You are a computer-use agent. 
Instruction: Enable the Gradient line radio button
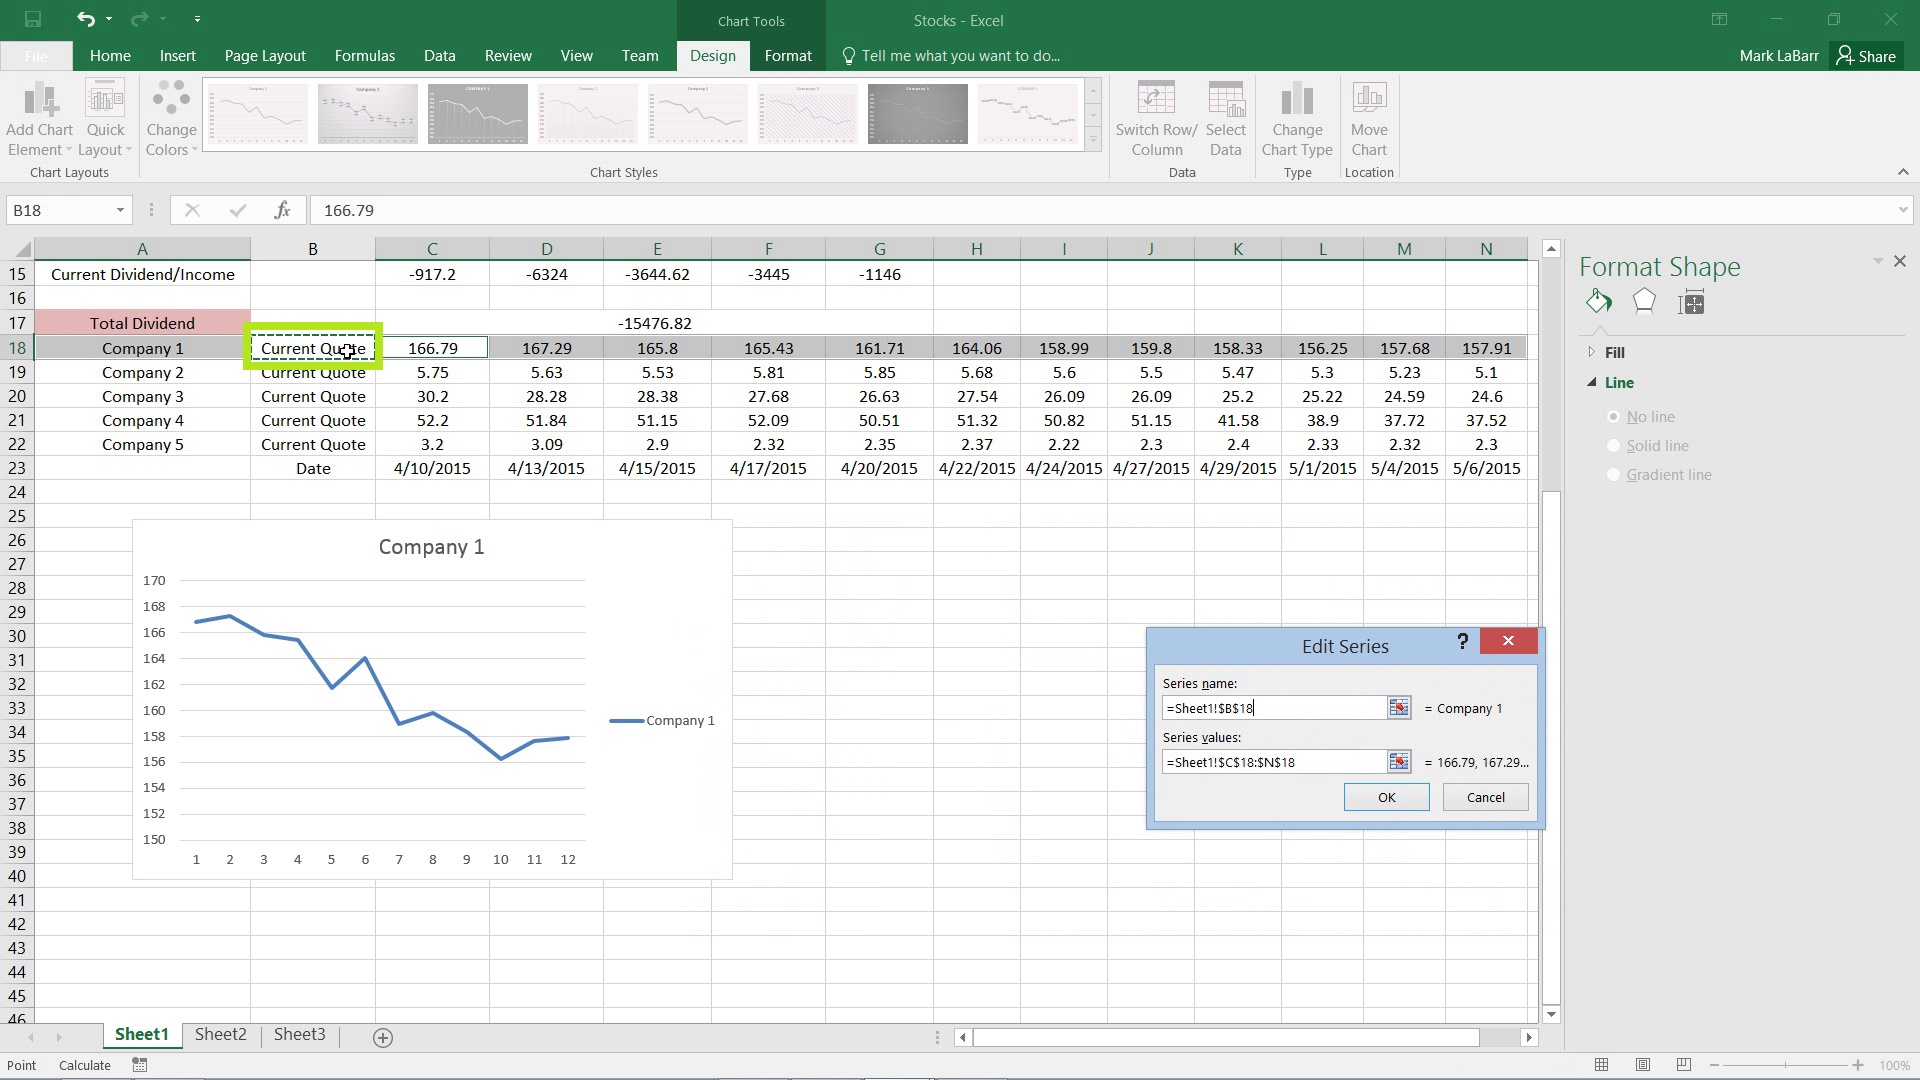pyautogui.click(x=1613, y=473)
